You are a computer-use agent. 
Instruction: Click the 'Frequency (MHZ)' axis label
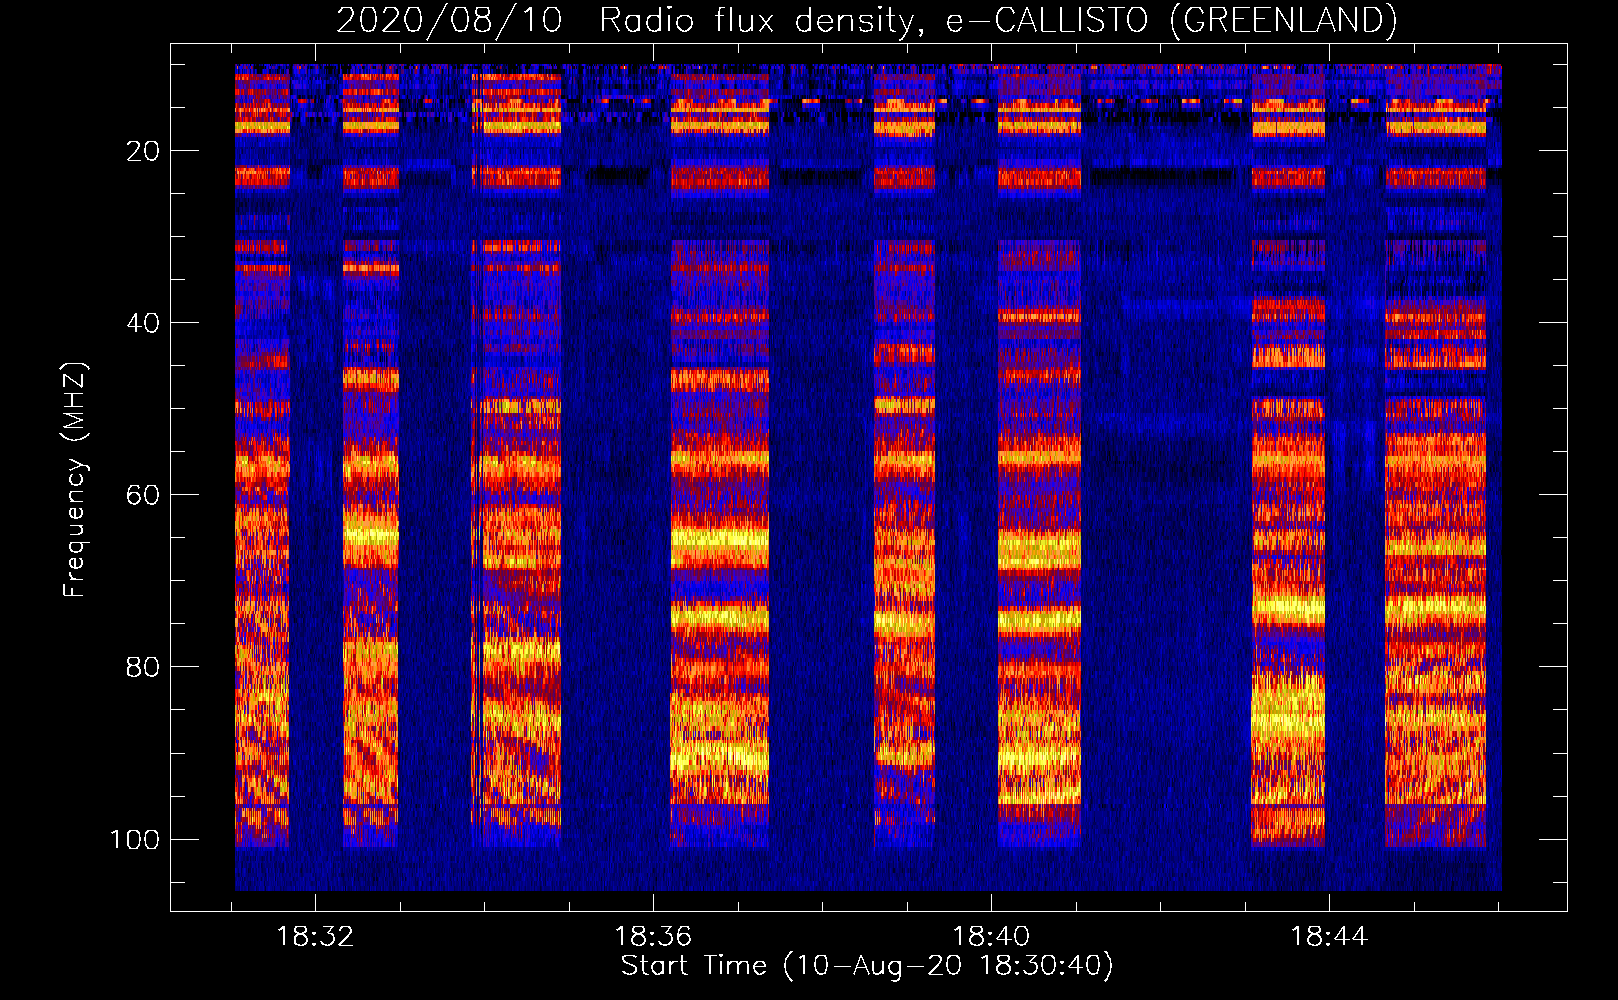pyautogui.click(x=74, y=480)
